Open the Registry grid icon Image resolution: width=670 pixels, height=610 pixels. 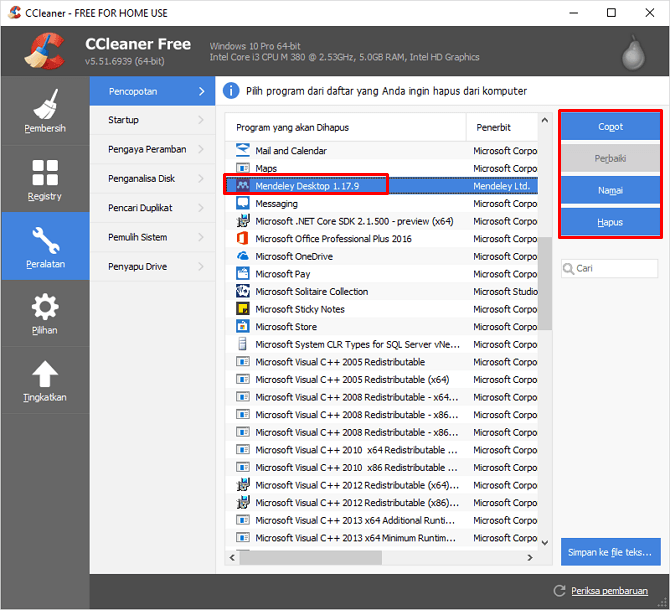[45, 172]
